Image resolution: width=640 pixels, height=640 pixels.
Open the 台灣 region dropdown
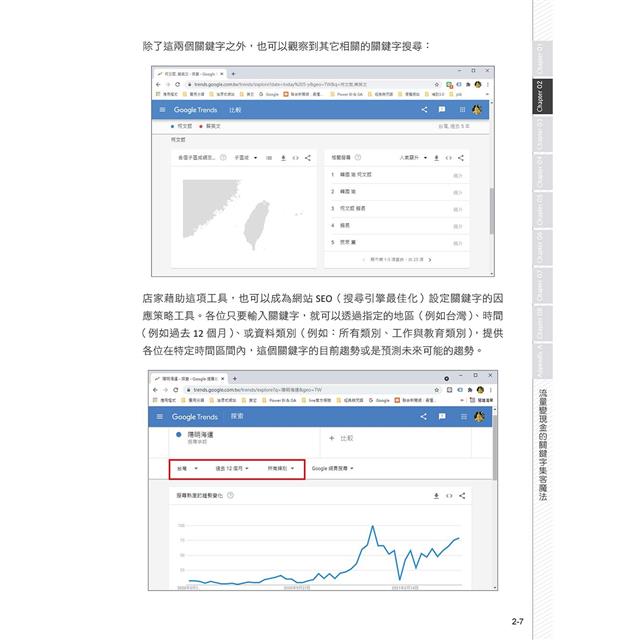[x=187, y=468]
